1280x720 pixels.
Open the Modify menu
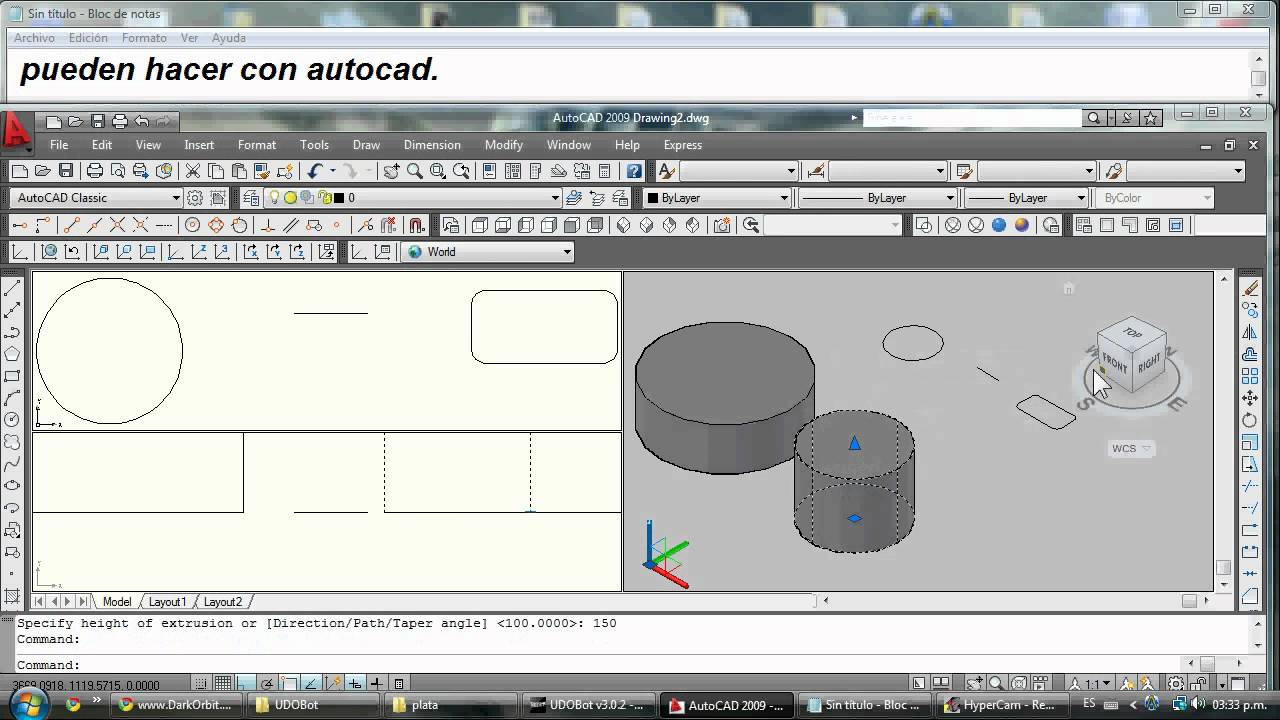[x=504, y=145]
